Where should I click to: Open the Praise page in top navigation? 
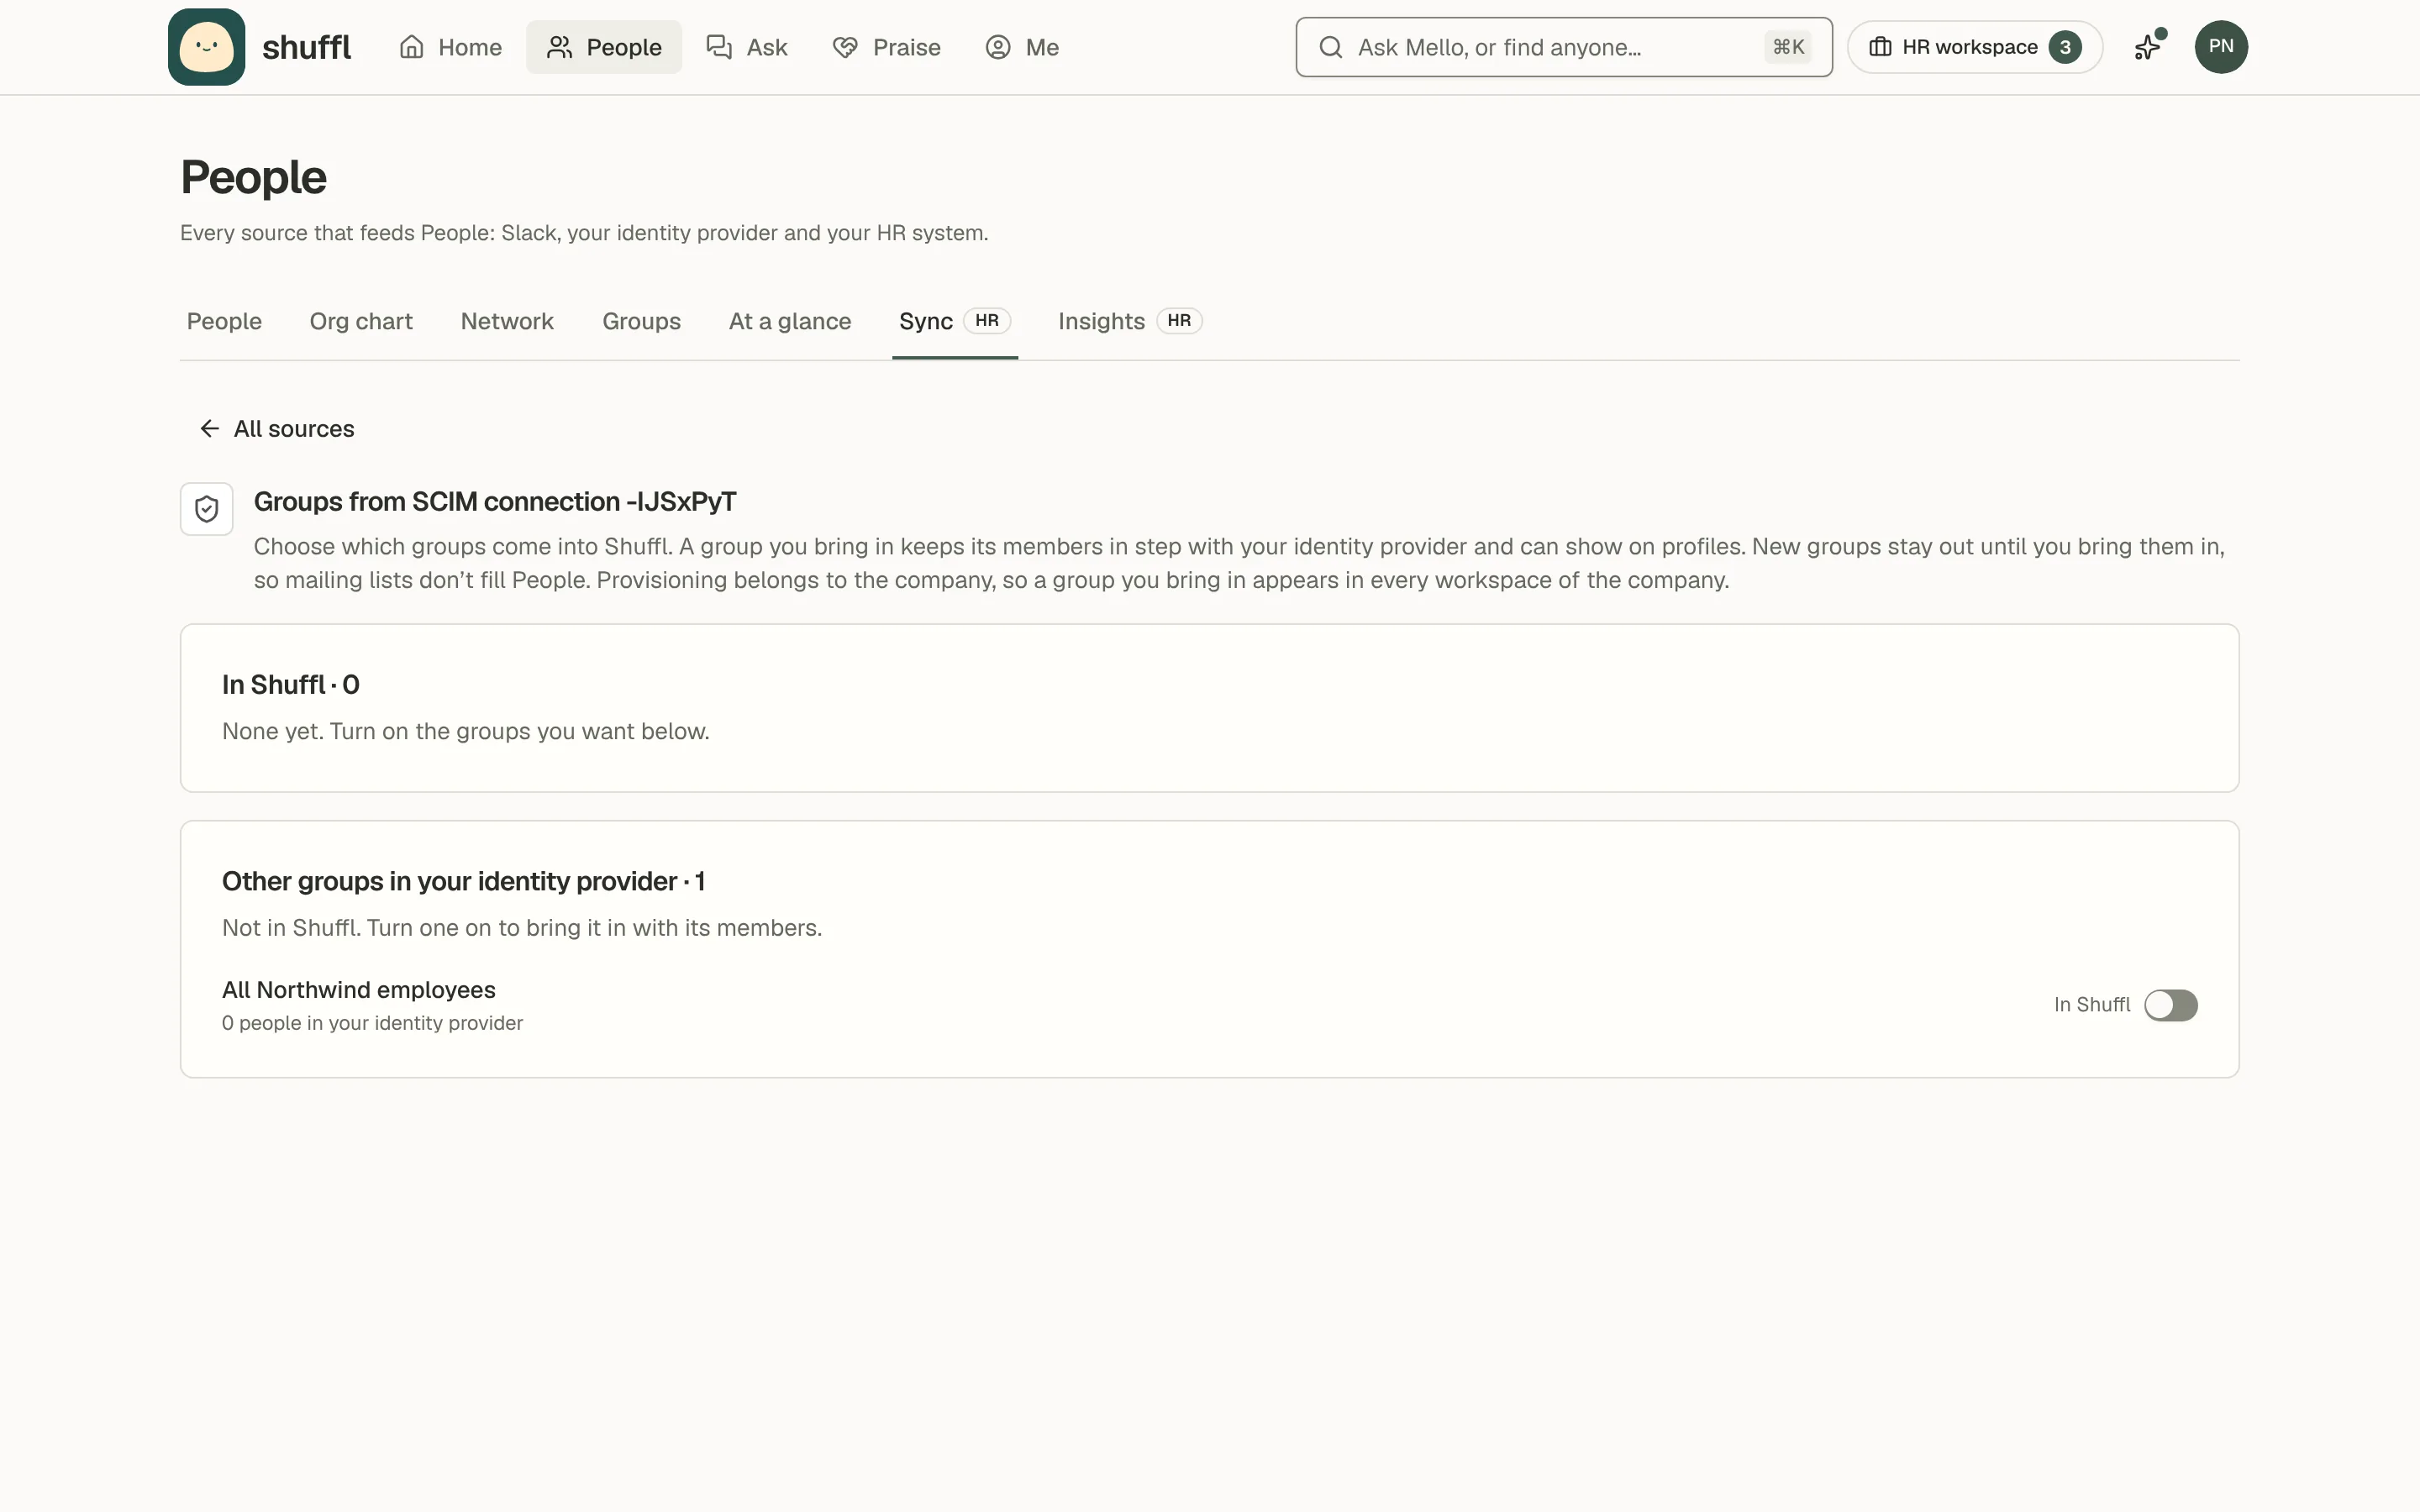click(x=886, y=47)
